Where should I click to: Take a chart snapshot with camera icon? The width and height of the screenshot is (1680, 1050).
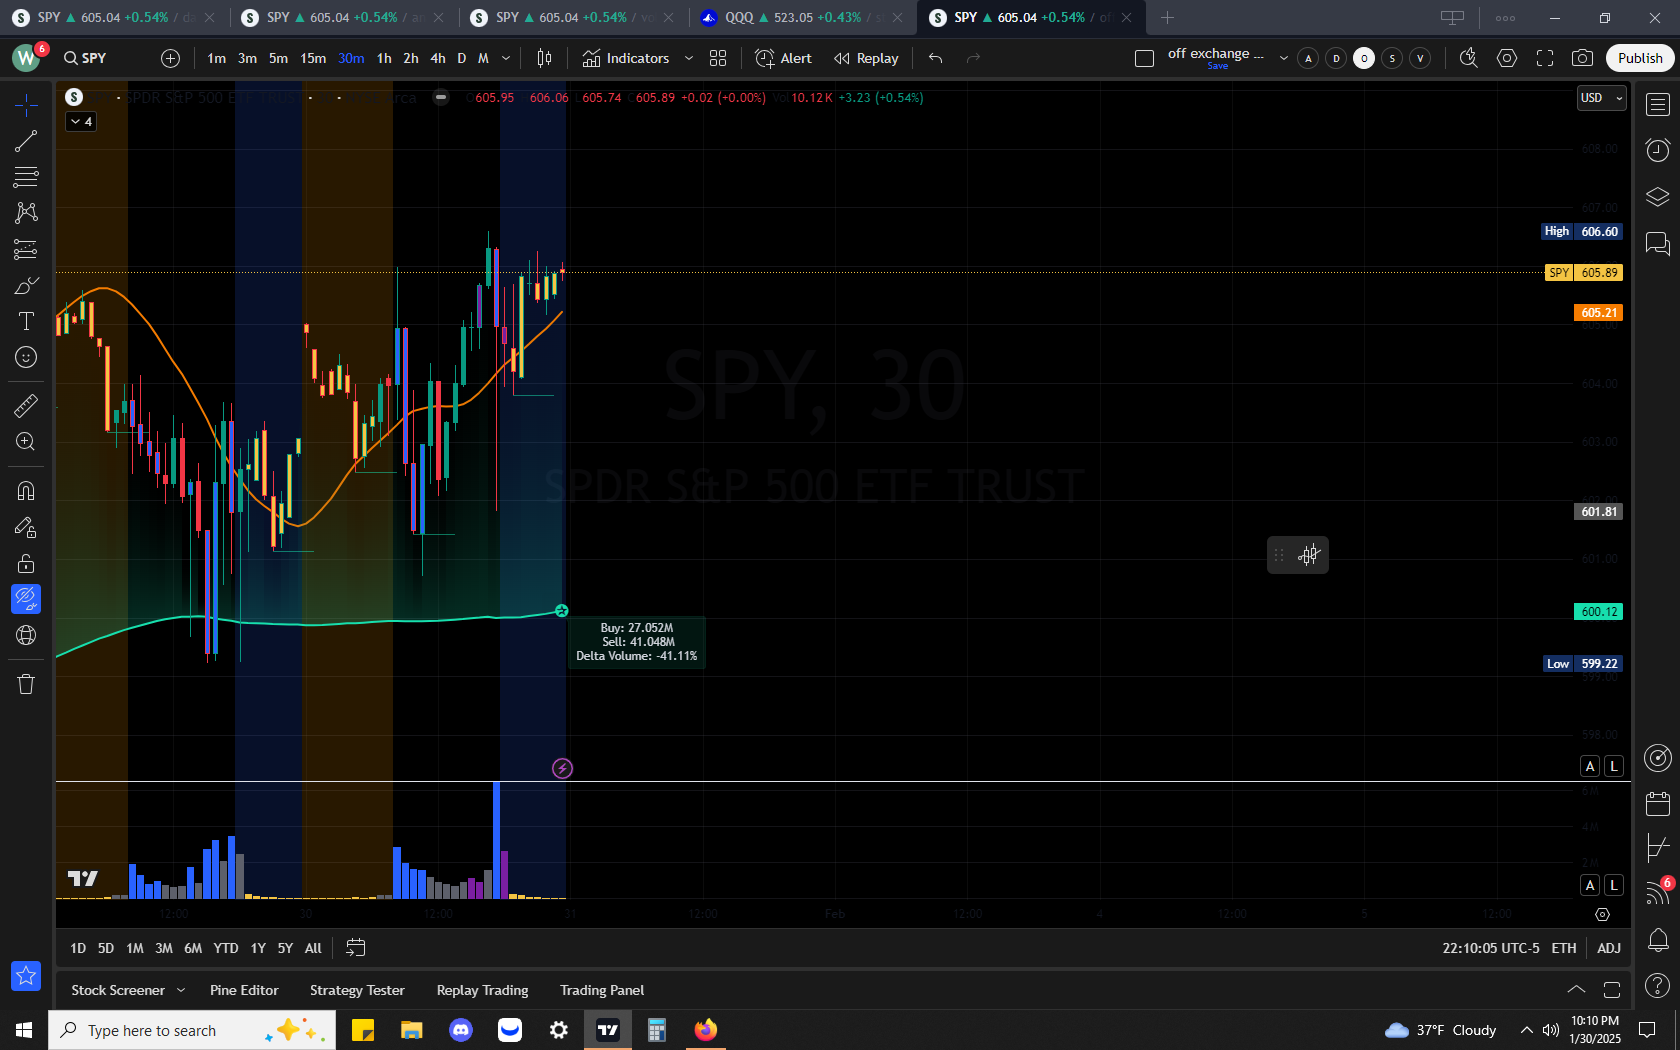click(1582, 58)
